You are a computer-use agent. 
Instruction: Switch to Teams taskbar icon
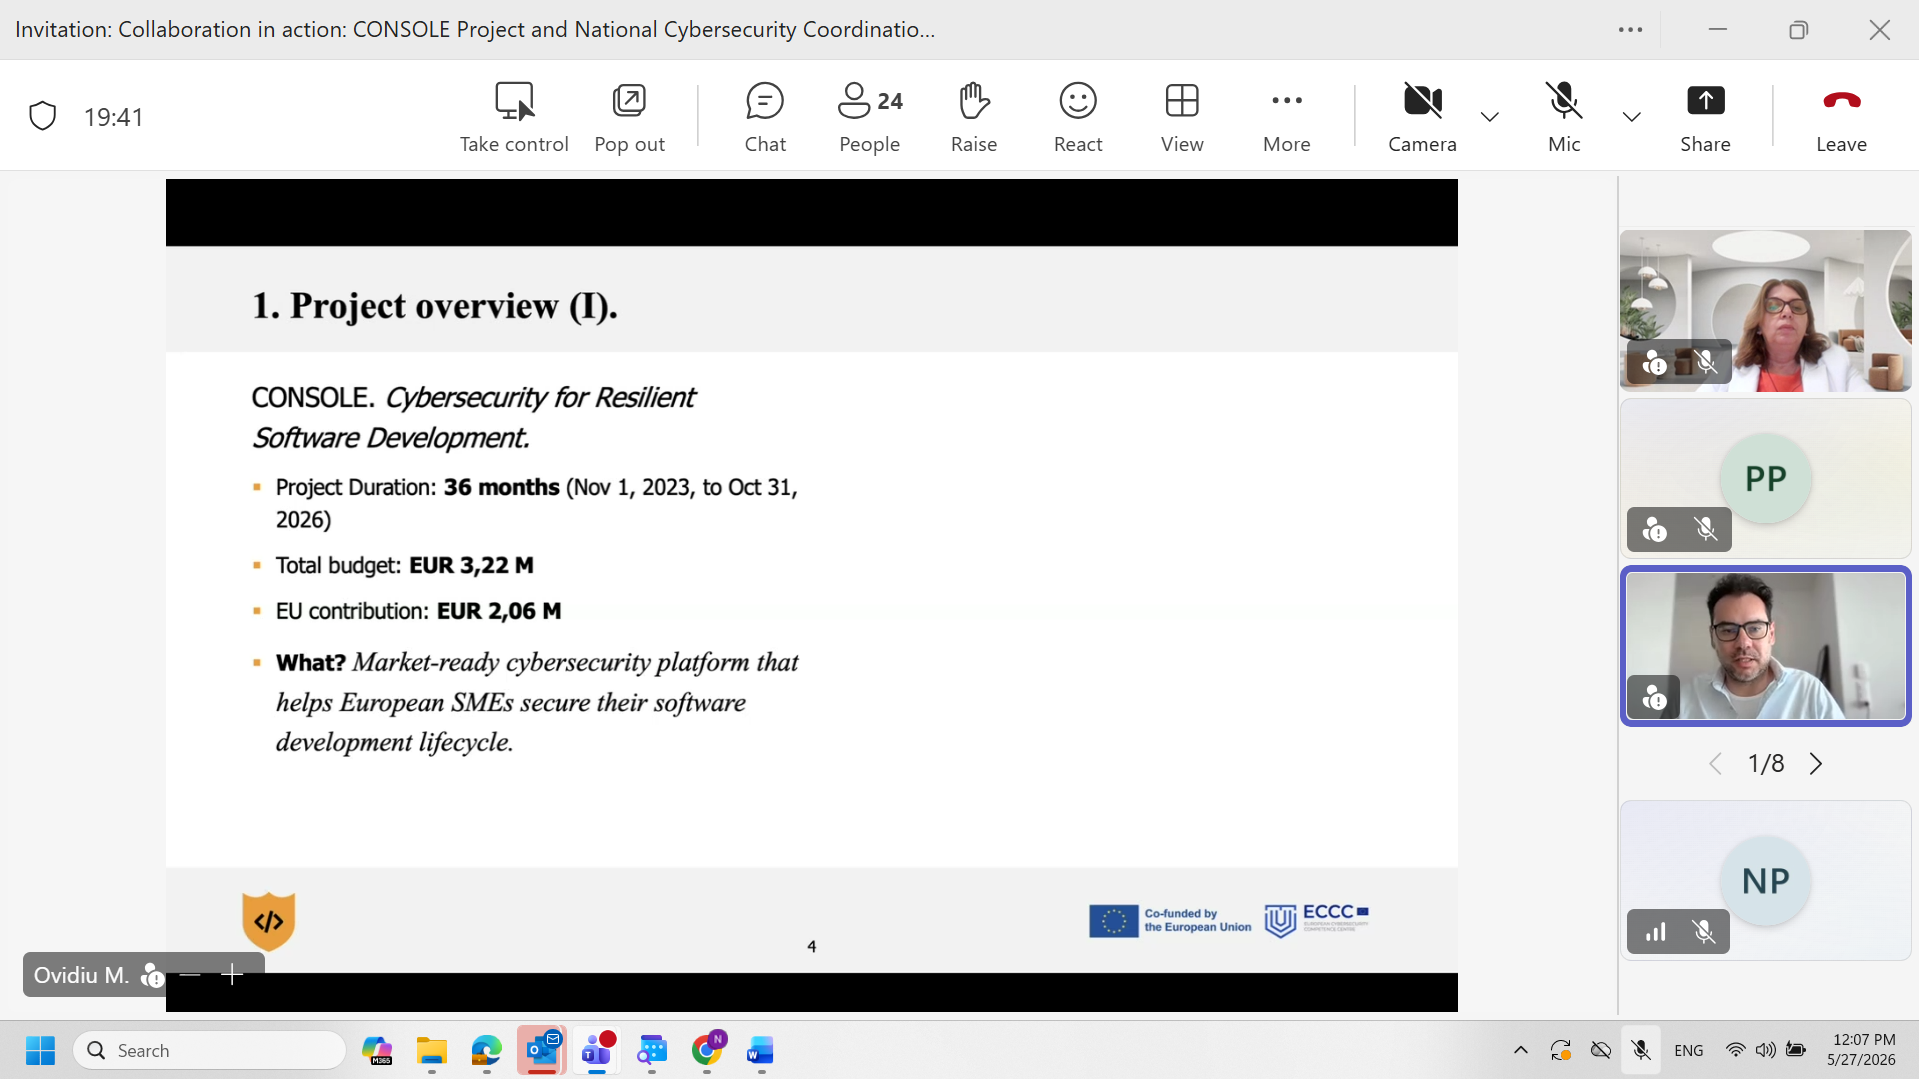pos(597,1051)
